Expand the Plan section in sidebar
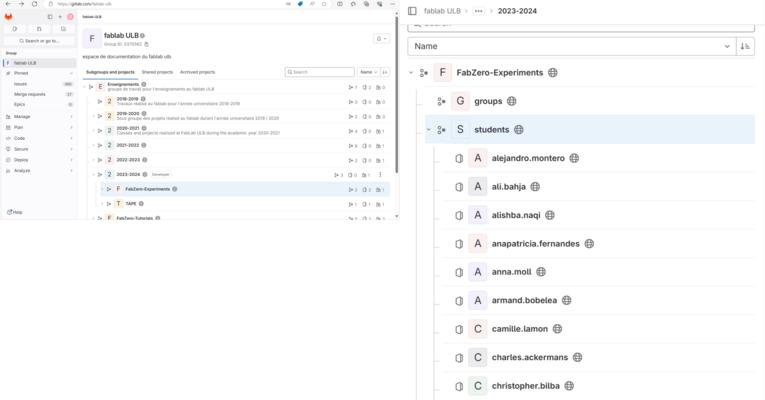 (39, 127)
